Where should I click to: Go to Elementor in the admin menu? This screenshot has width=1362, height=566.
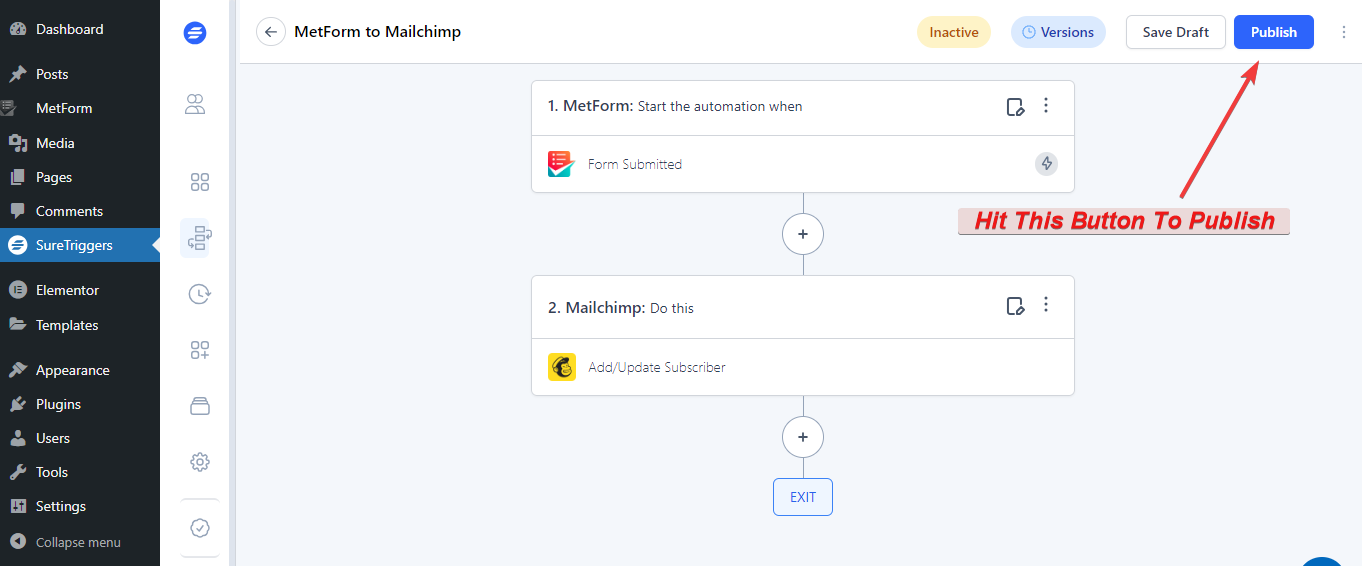pos(67,290)
